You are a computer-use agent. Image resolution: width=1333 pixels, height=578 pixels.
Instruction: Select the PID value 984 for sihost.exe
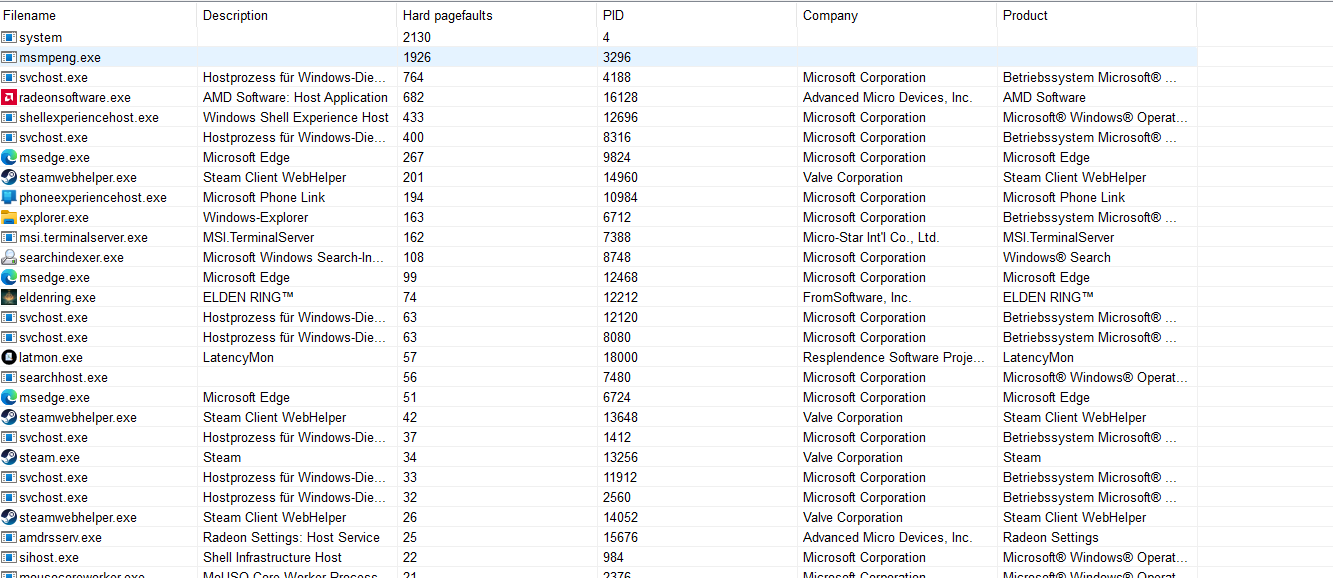coord(614,557)
